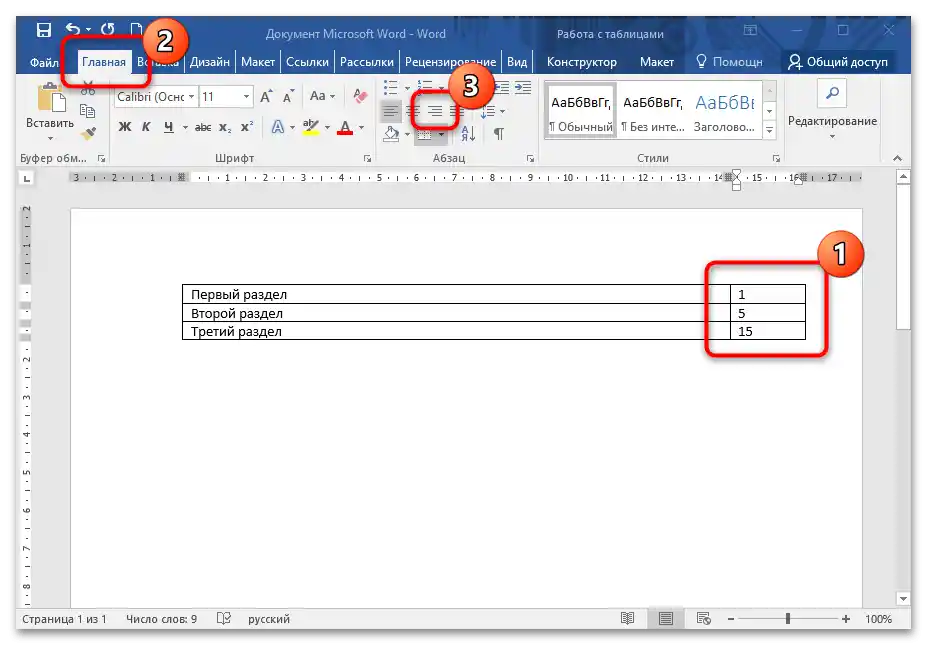Viewport: 927px width, 645px height.
Task: Toggle align left paragraph button
Action: tap(390, 111)
